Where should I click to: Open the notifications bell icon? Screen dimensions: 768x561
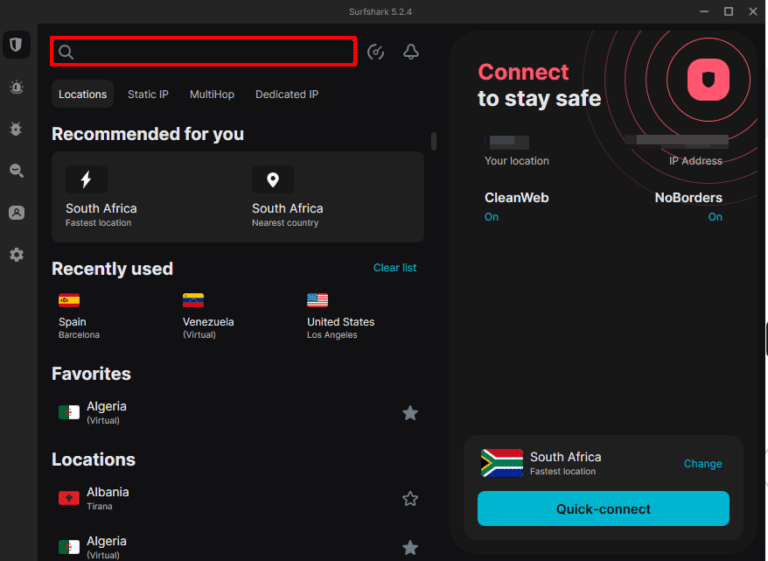(x=411, y=52)
